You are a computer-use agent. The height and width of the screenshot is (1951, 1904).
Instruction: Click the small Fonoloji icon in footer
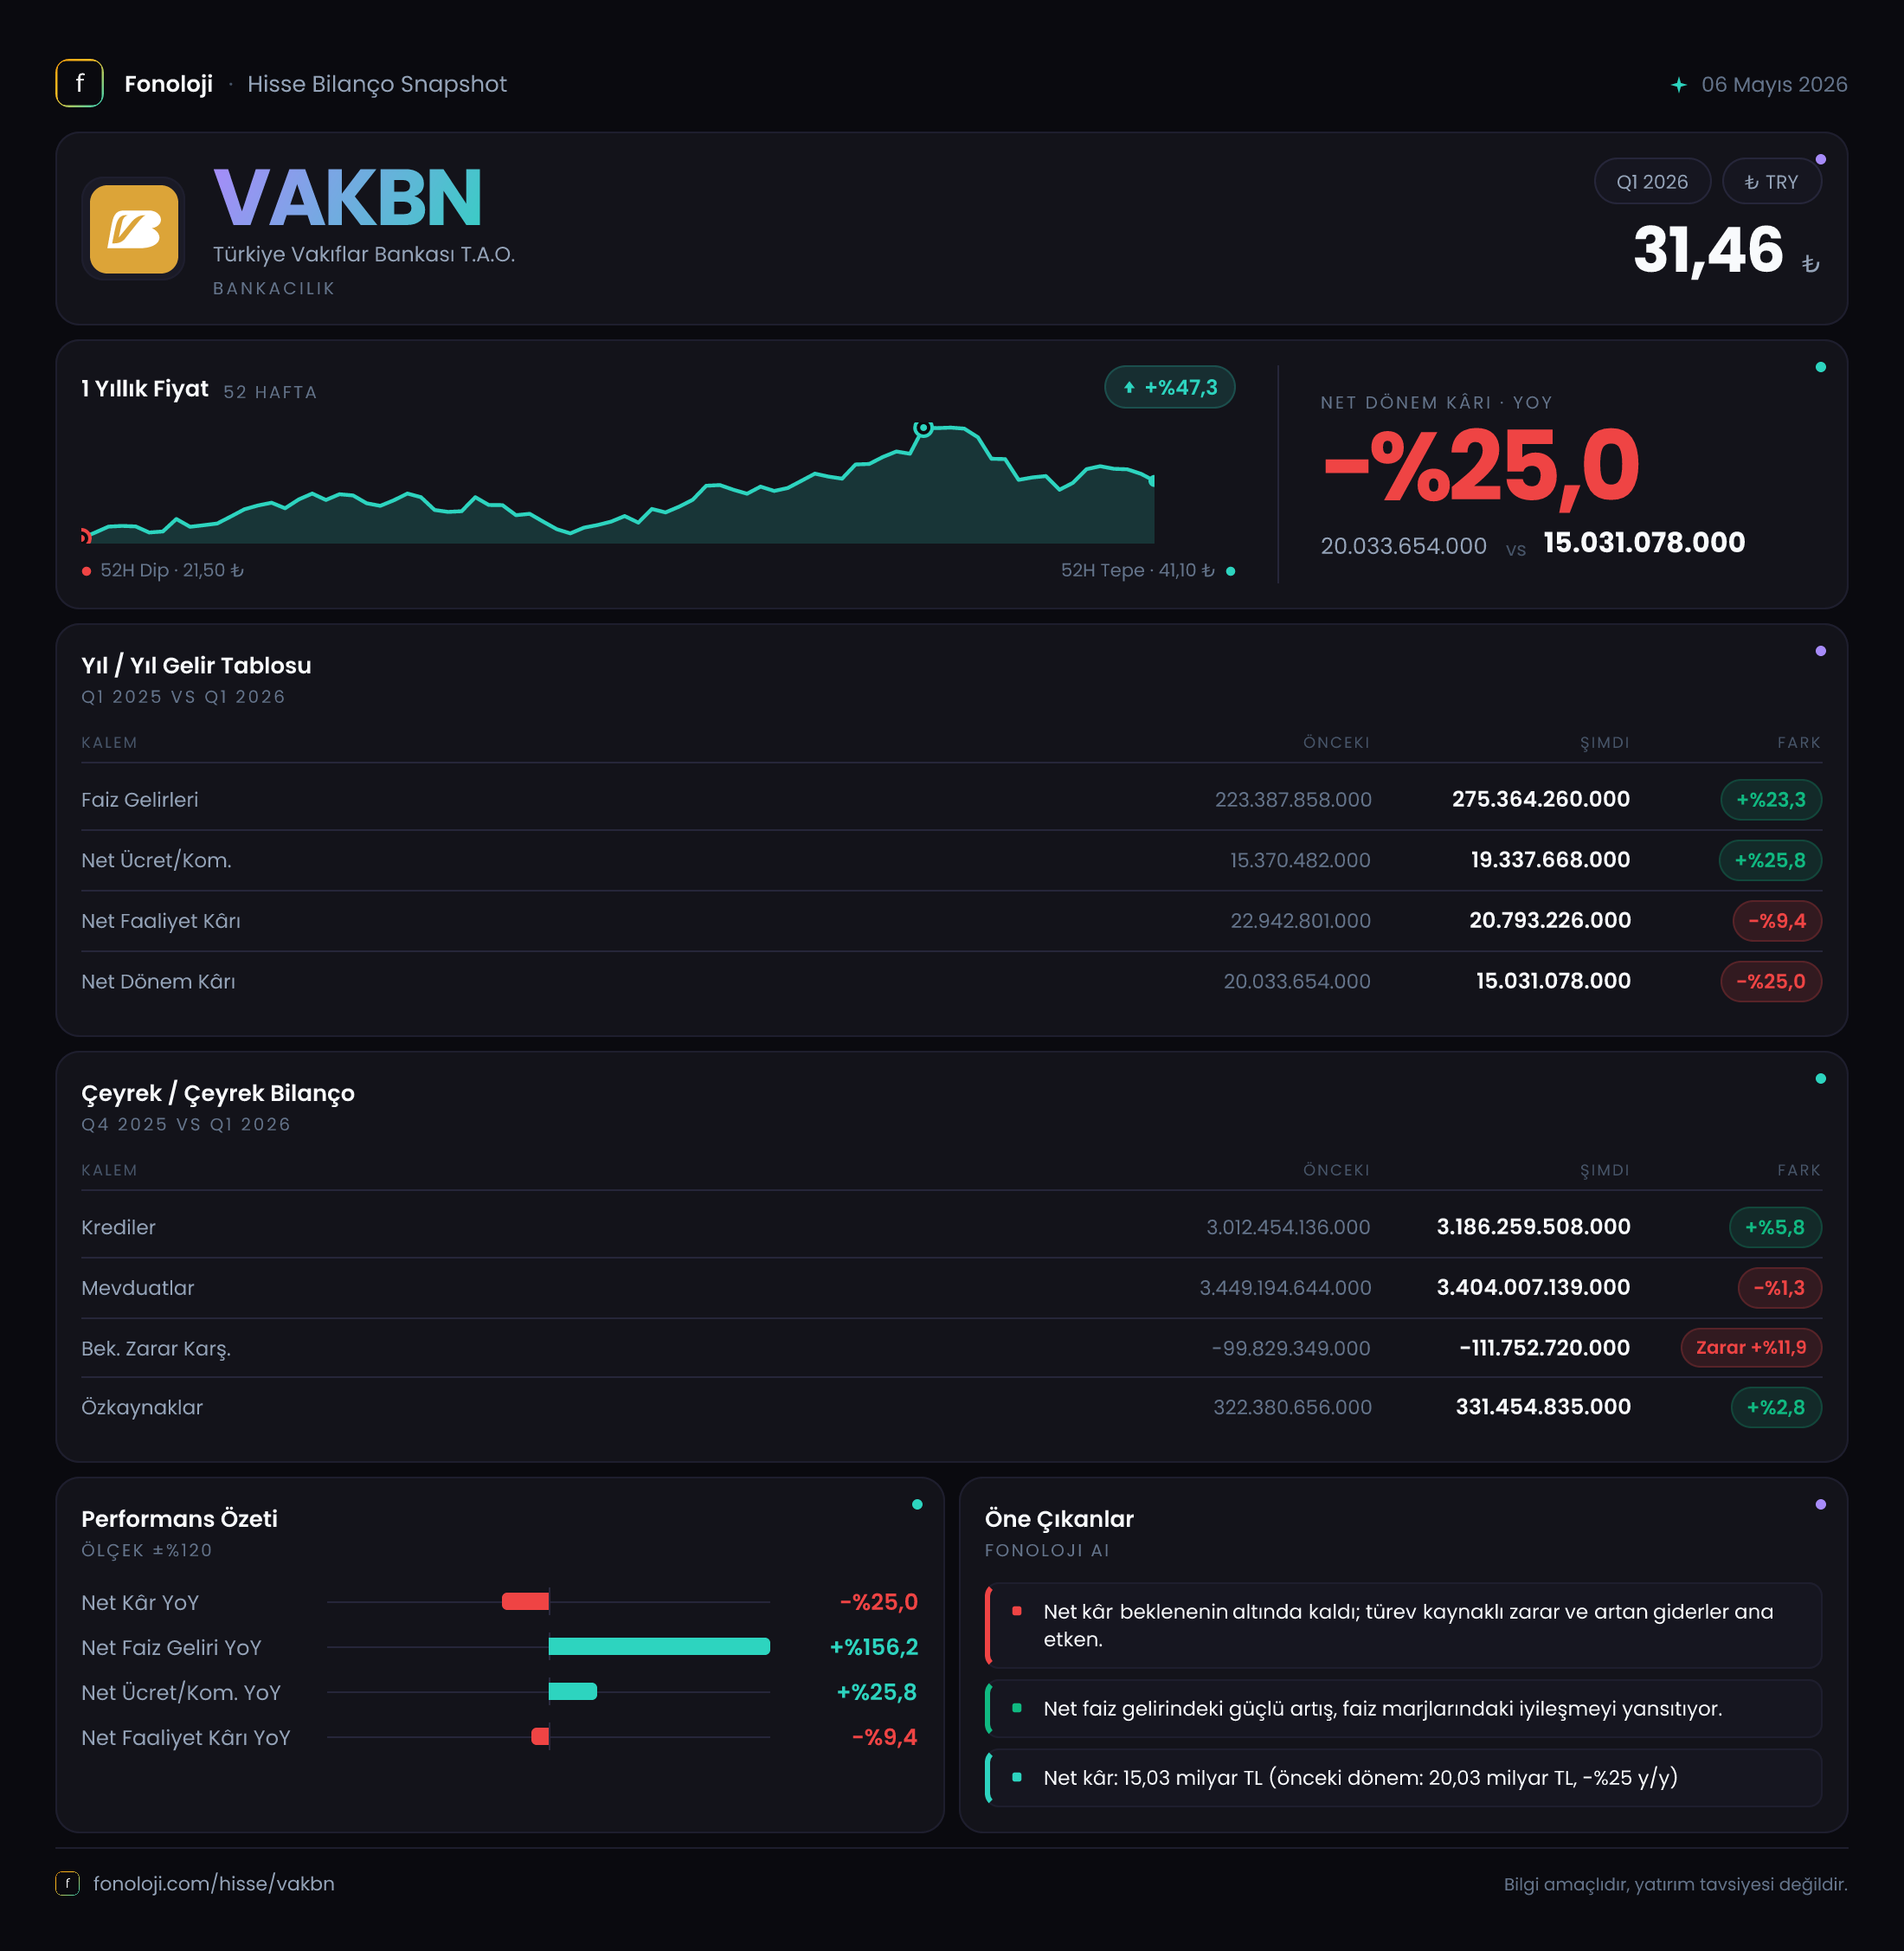pos(67,1883)
